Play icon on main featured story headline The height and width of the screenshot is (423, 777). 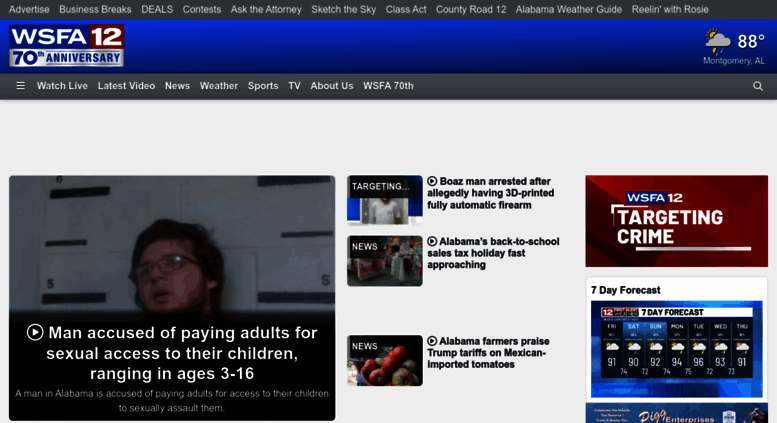[x=35, y=332]
